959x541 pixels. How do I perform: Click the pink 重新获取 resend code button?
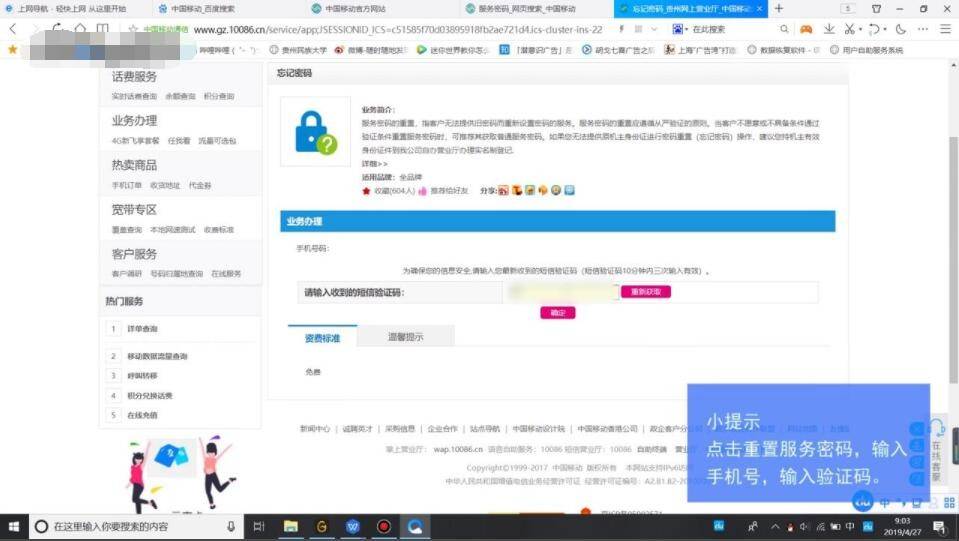coord(646,292)
